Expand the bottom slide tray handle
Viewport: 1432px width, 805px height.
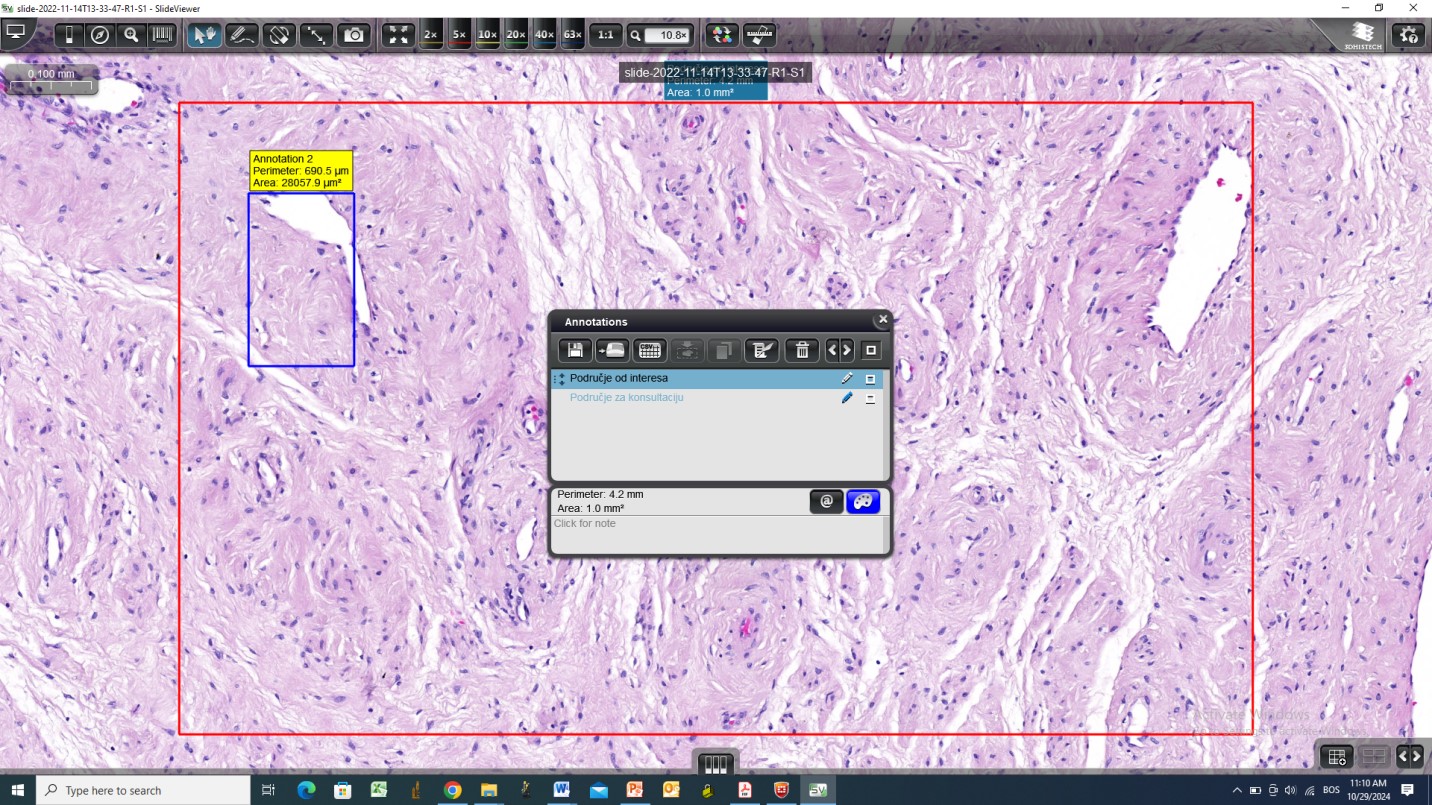[x=715, y=764]
